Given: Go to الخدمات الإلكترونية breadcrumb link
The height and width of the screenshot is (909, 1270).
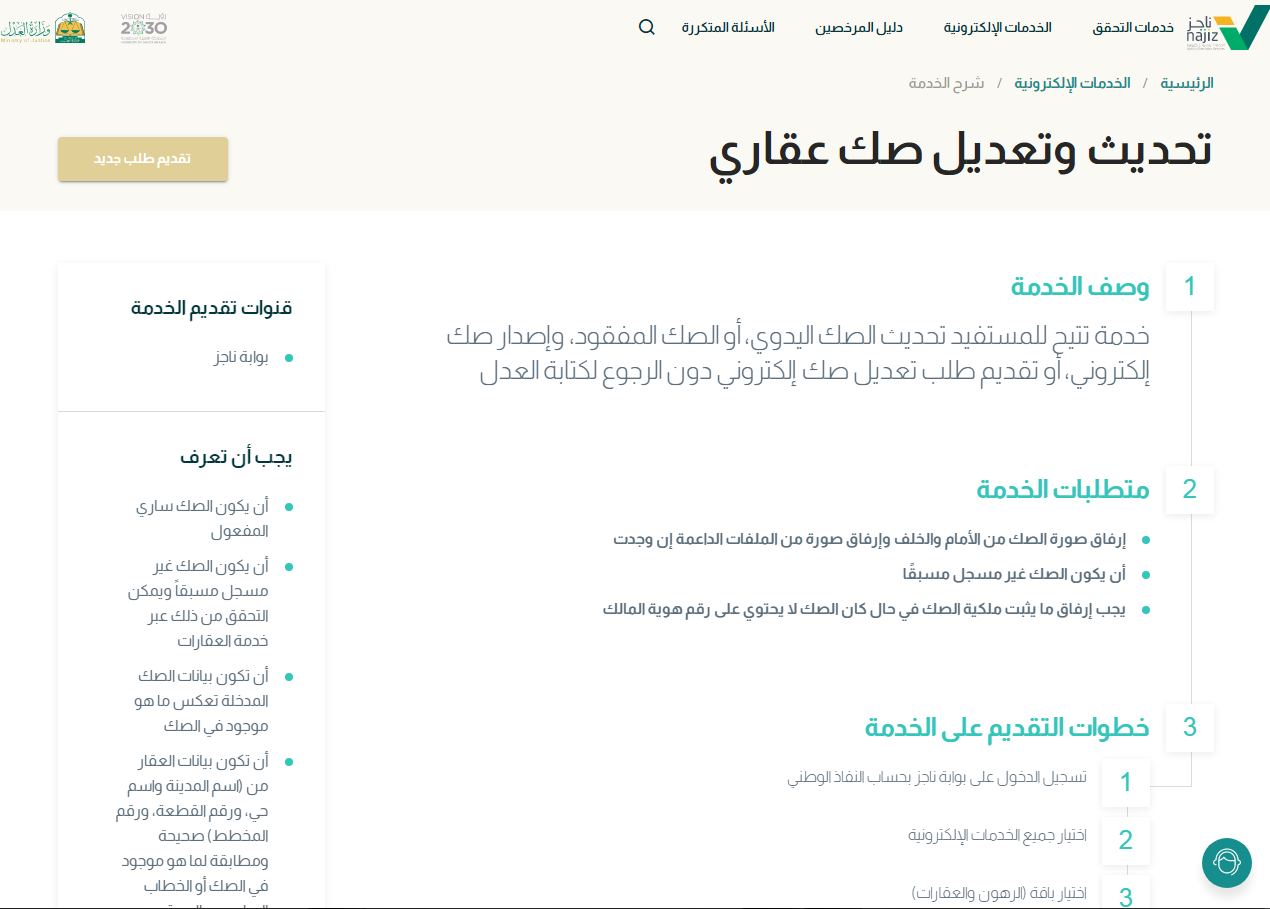Looking at the screenshot, I should [x=1072, y=83].
